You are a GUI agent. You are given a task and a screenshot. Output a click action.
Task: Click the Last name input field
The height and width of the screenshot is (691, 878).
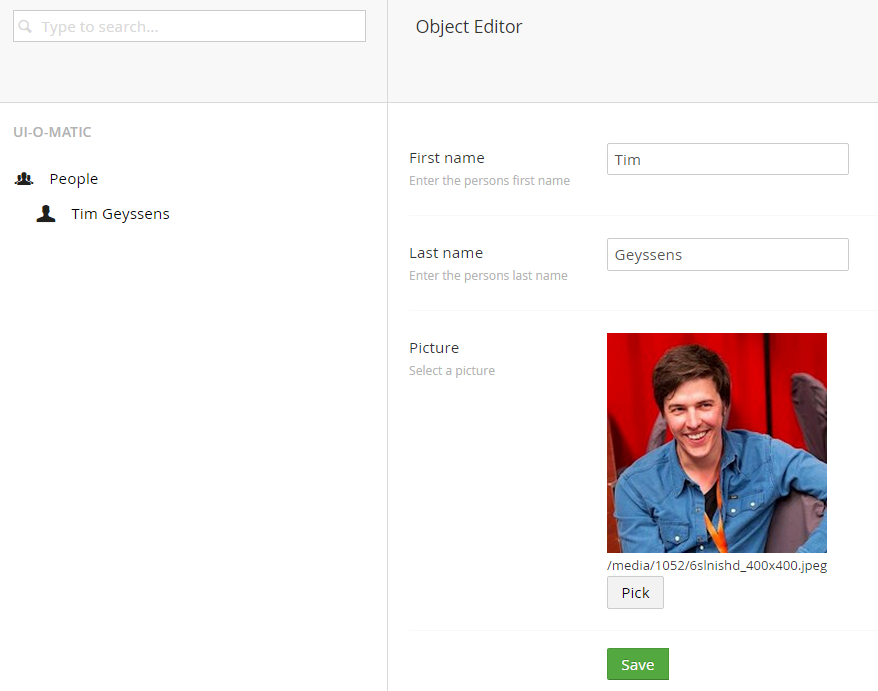[x=727, y=255]
